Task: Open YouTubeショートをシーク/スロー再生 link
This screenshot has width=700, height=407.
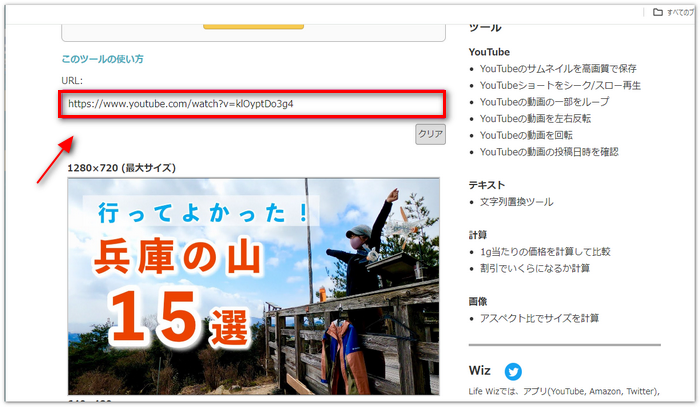Action: (x=558, y=85)
